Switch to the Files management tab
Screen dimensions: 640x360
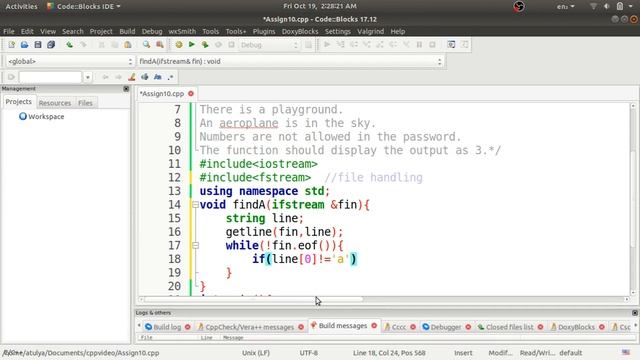coord(85,103)
